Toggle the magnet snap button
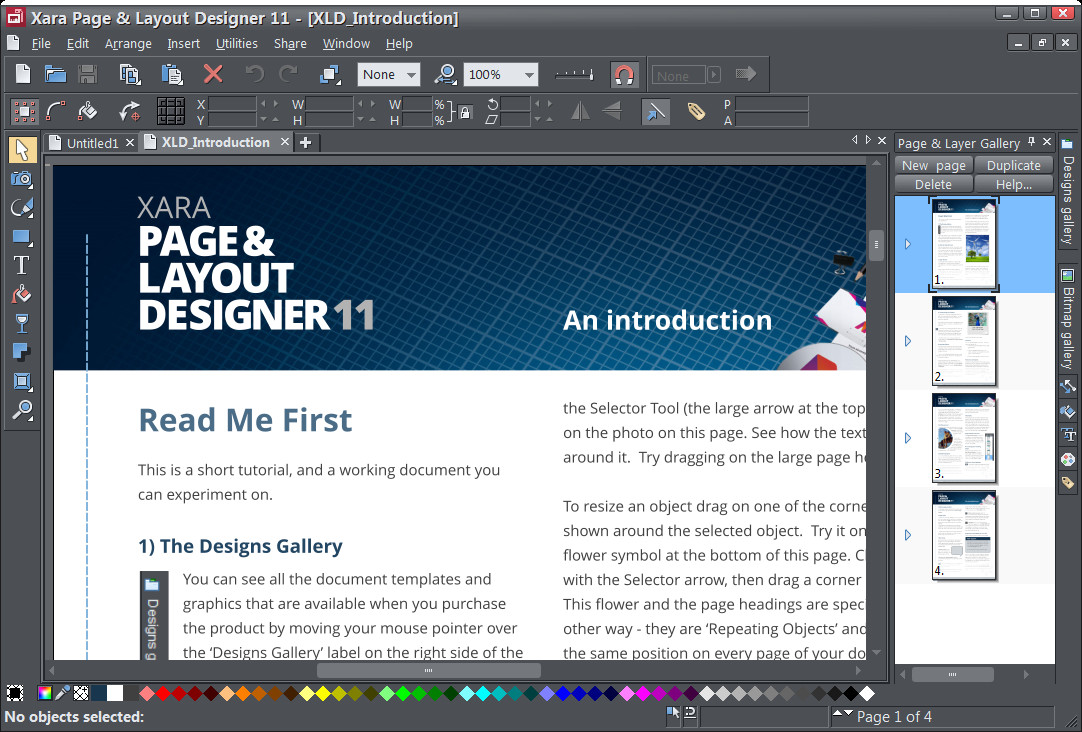1082x732 pixels. click(x=624, y=74)
